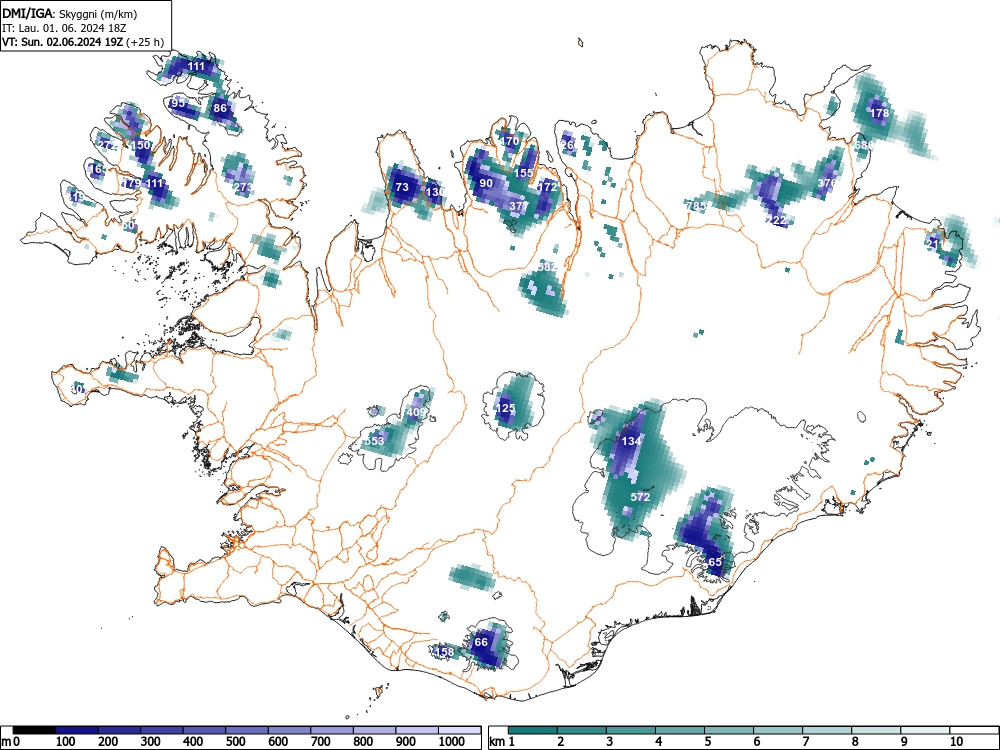Click the legend swatch between 100 and 200 m
This screenshot has height=750, width=1000.
tap(77, 730)
